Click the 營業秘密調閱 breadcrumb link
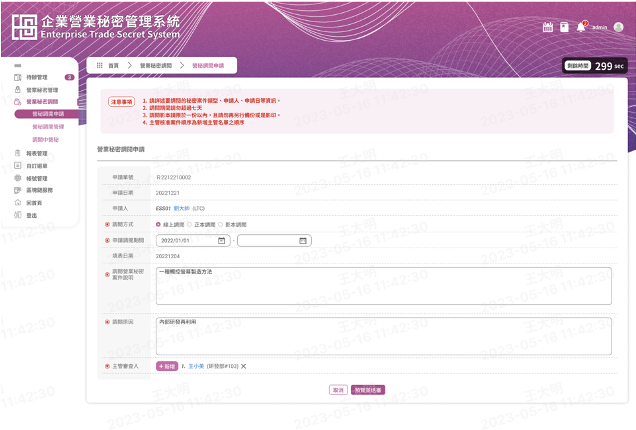 [156, 65]
